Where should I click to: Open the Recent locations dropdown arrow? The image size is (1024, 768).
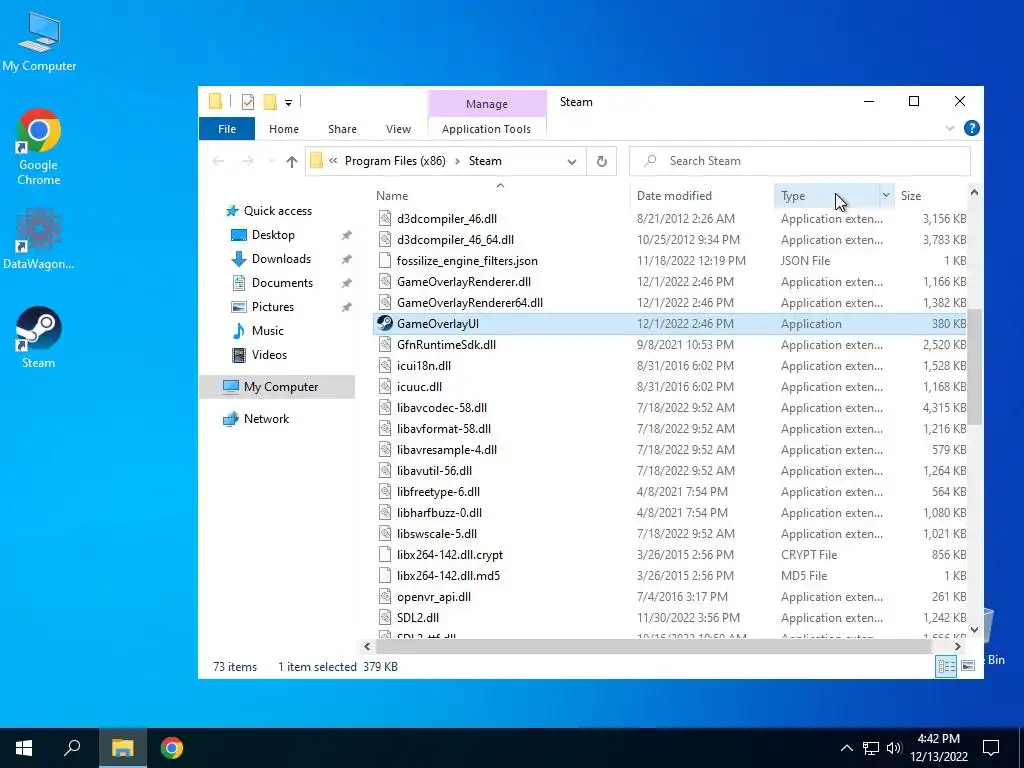(x=271, y=161)
